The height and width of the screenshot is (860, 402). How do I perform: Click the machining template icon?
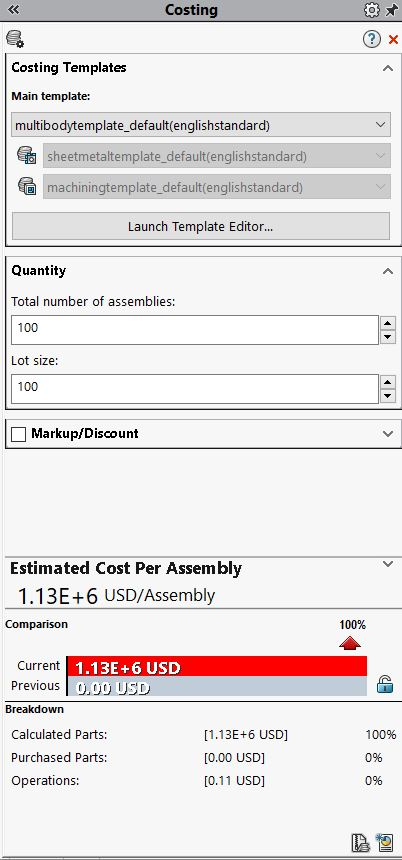point(26,186)
